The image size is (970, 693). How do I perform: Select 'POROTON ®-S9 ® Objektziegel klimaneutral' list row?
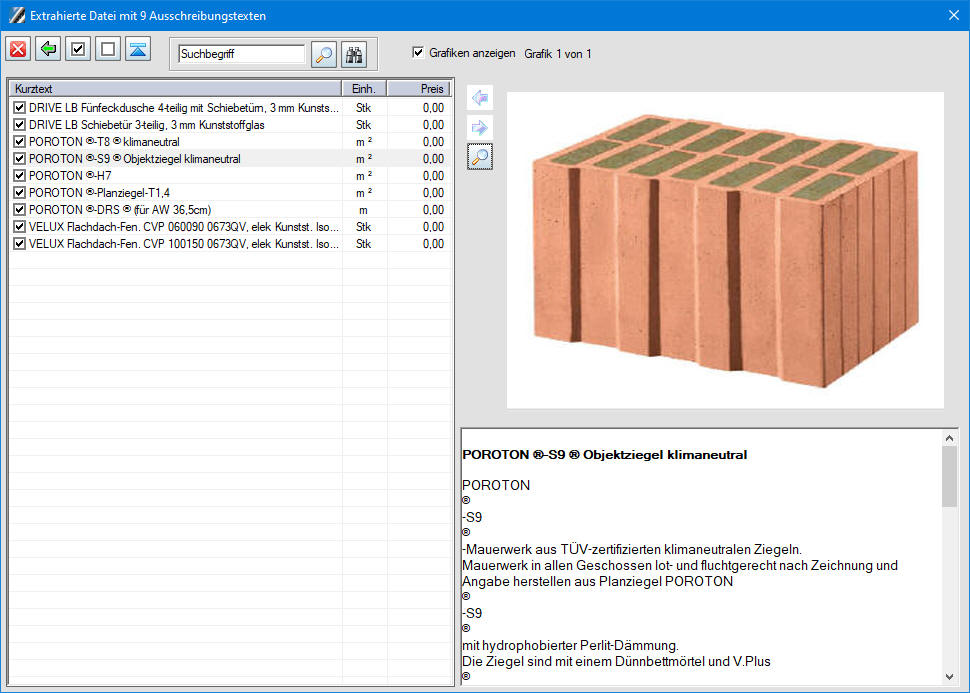coord(135,159)
